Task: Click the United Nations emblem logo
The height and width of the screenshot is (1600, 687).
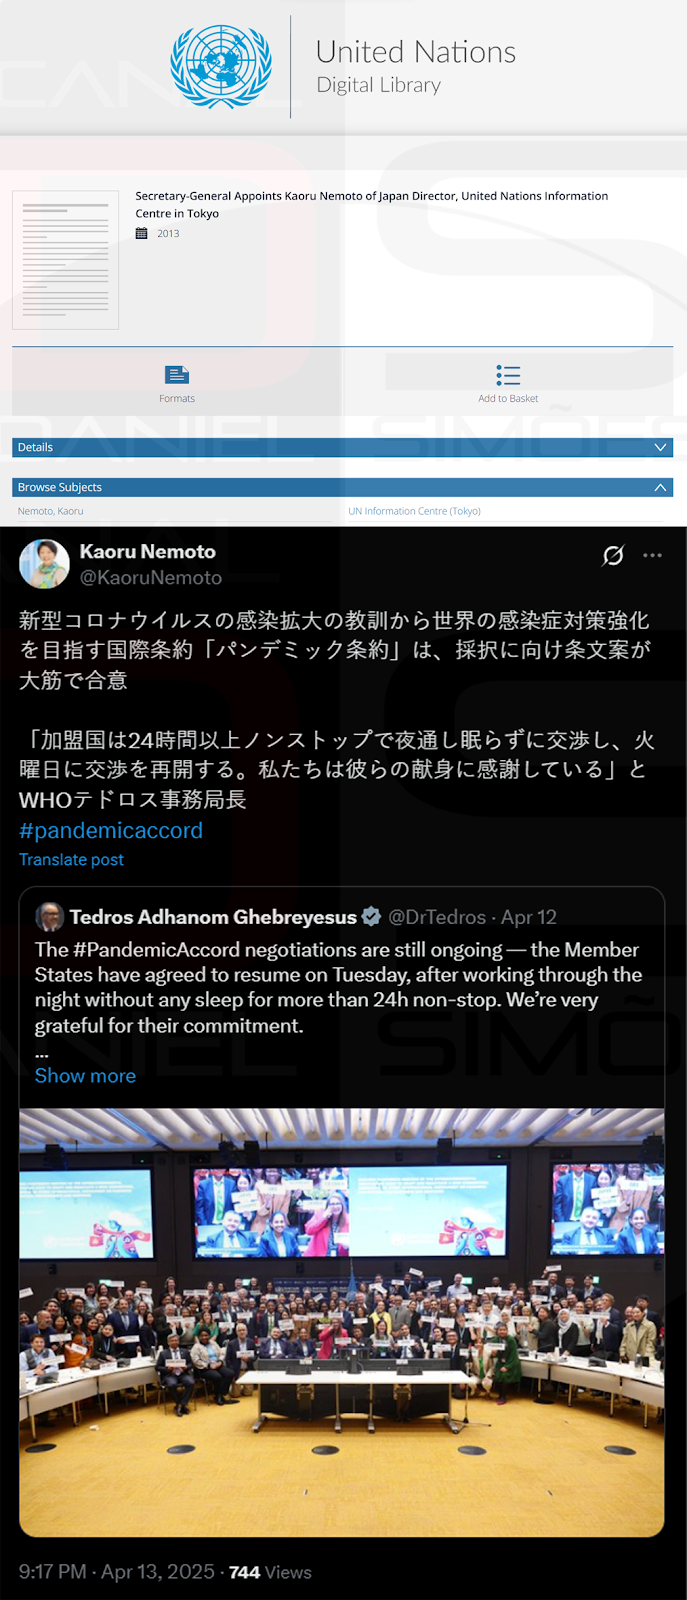Action: point(221,67)
